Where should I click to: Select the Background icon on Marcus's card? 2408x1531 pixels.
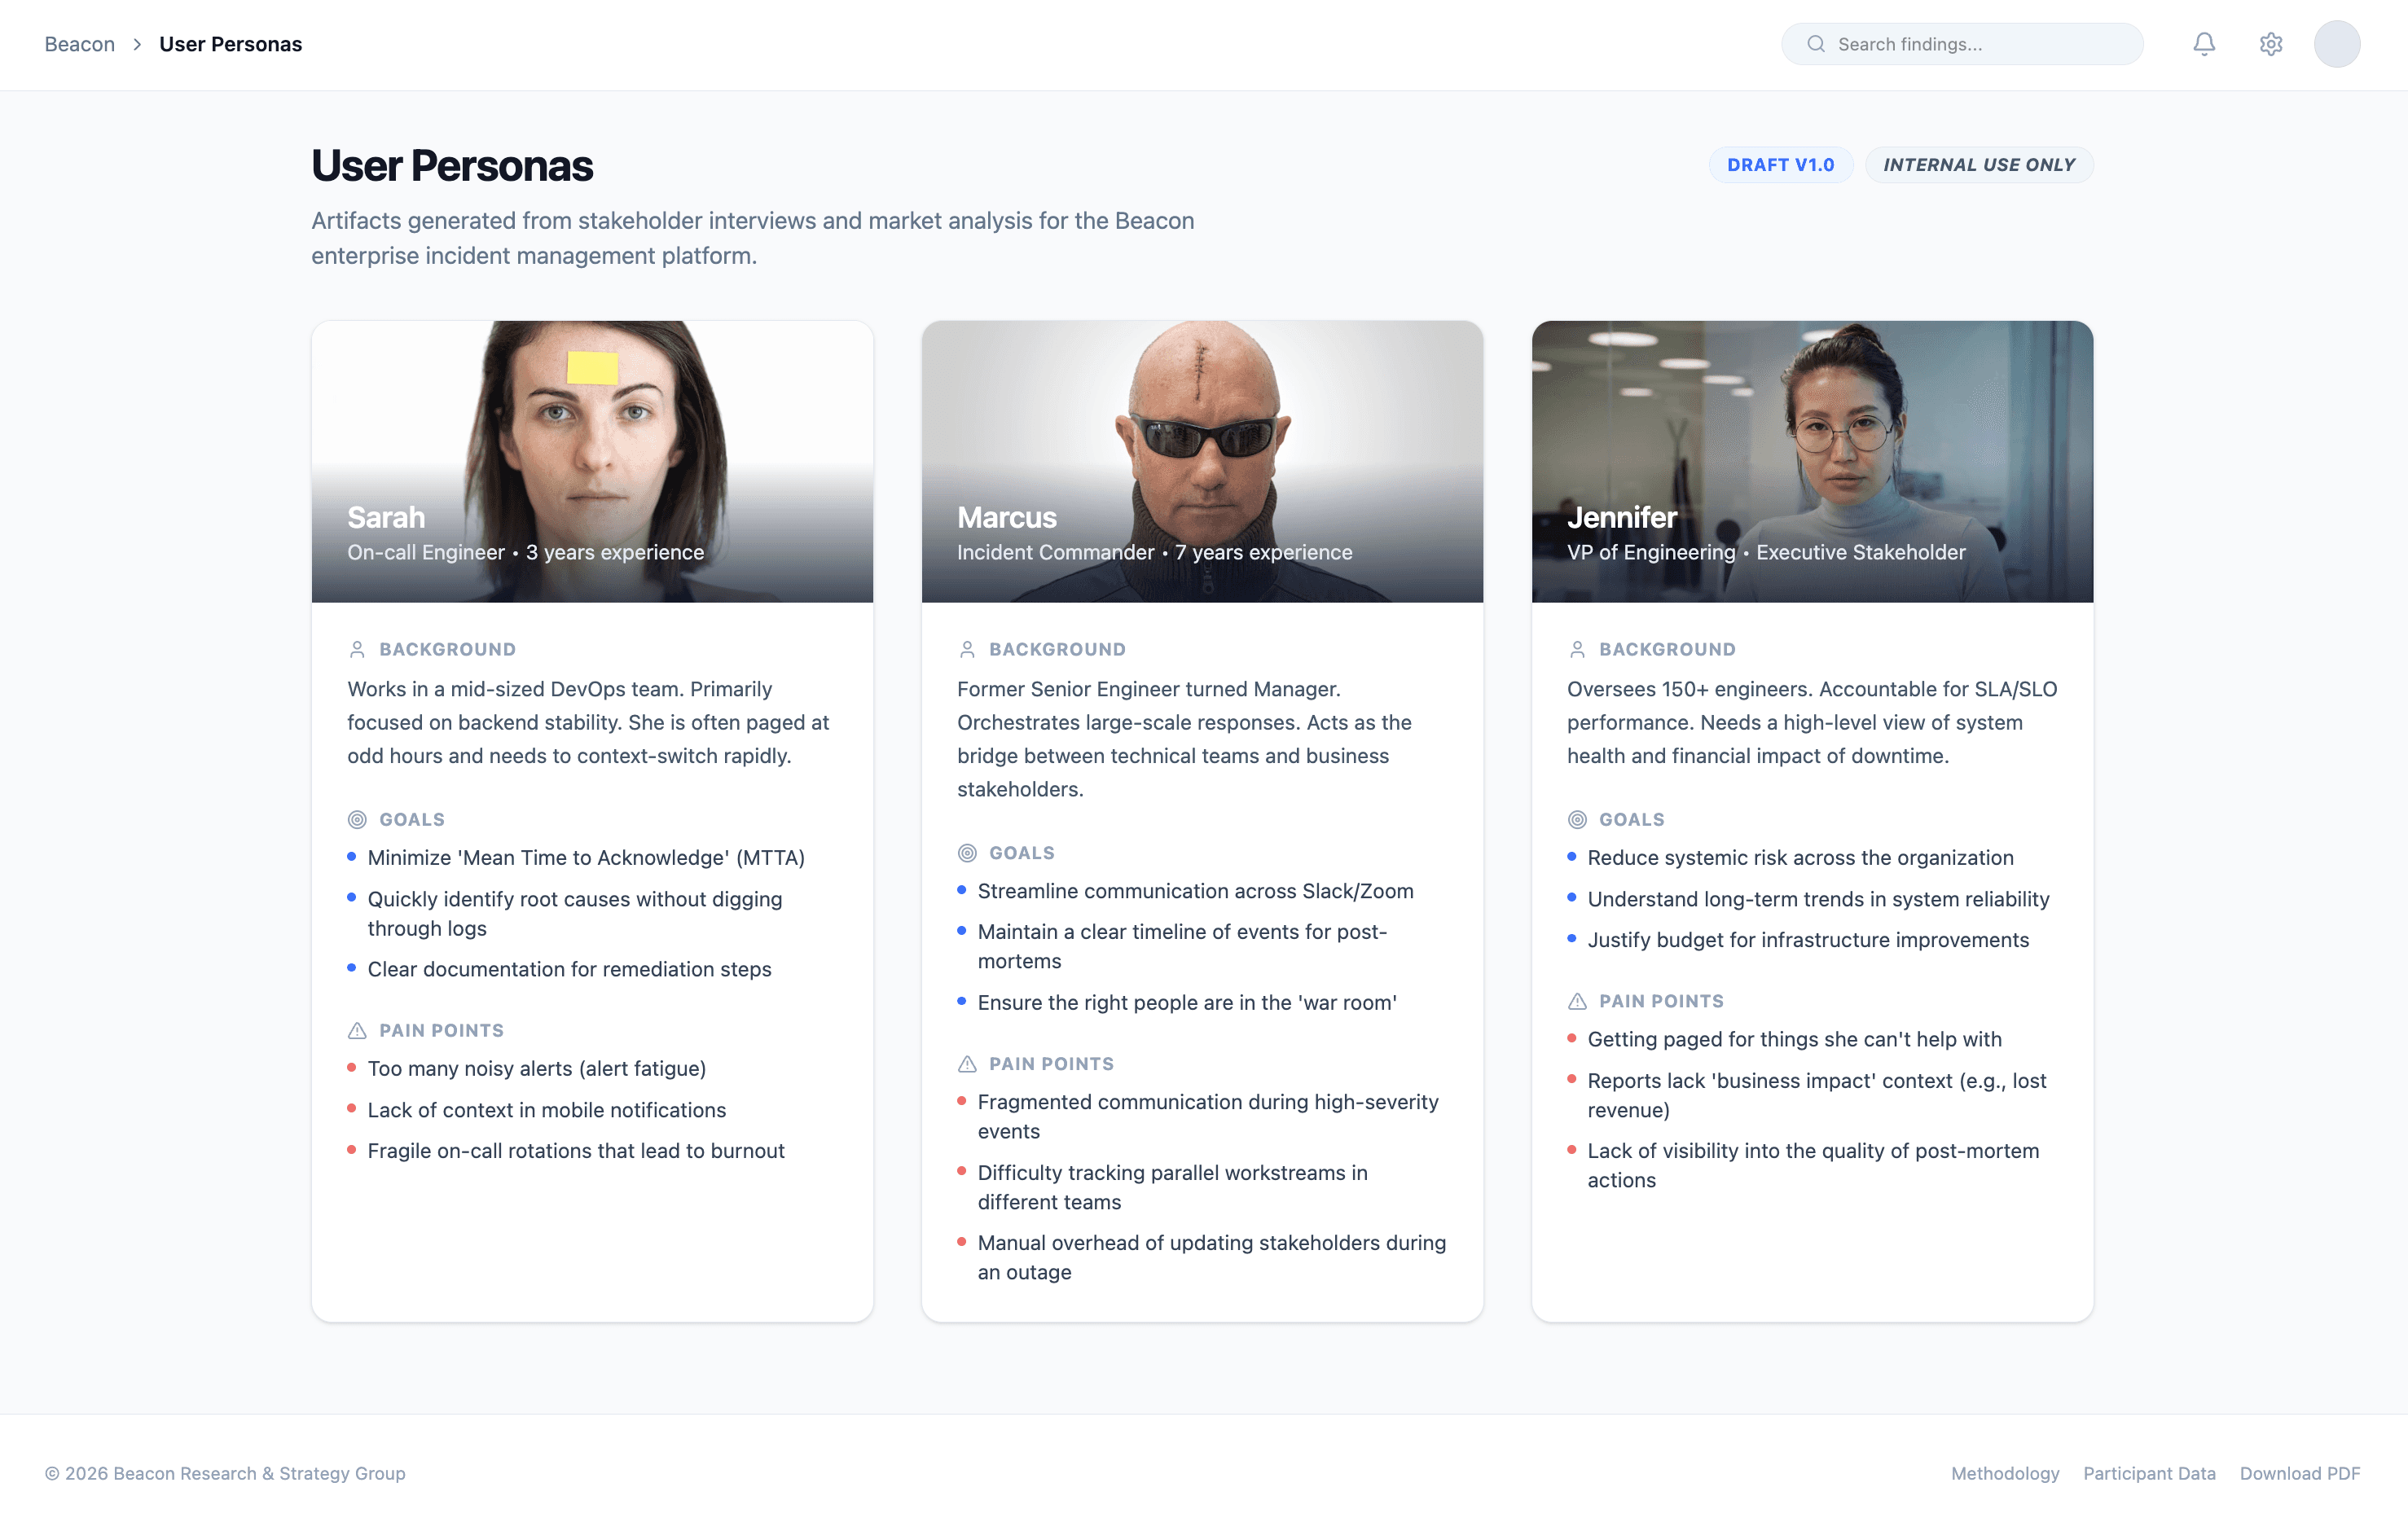[x=967, y=648]
